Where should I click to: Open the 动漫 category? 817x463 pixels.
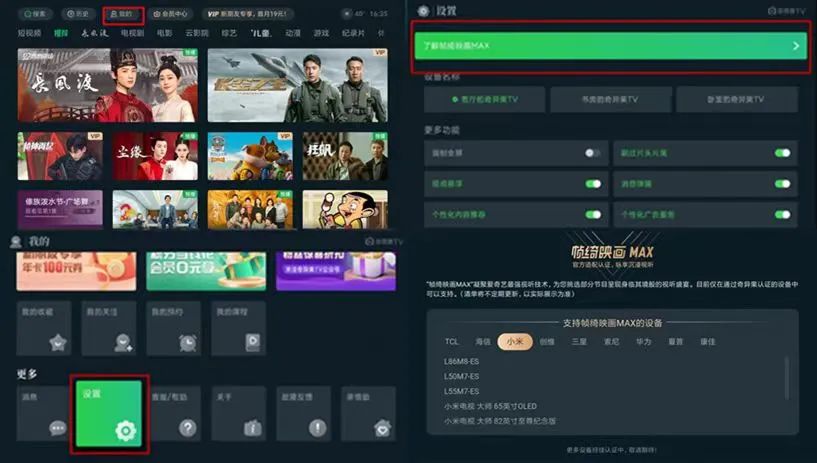click(x=293, y=33)
